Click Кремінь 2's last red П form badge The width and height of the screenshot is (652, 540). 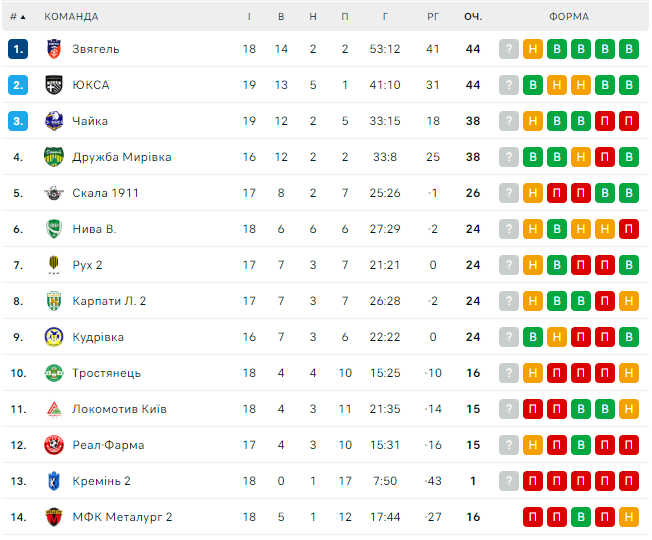[628, 481]
